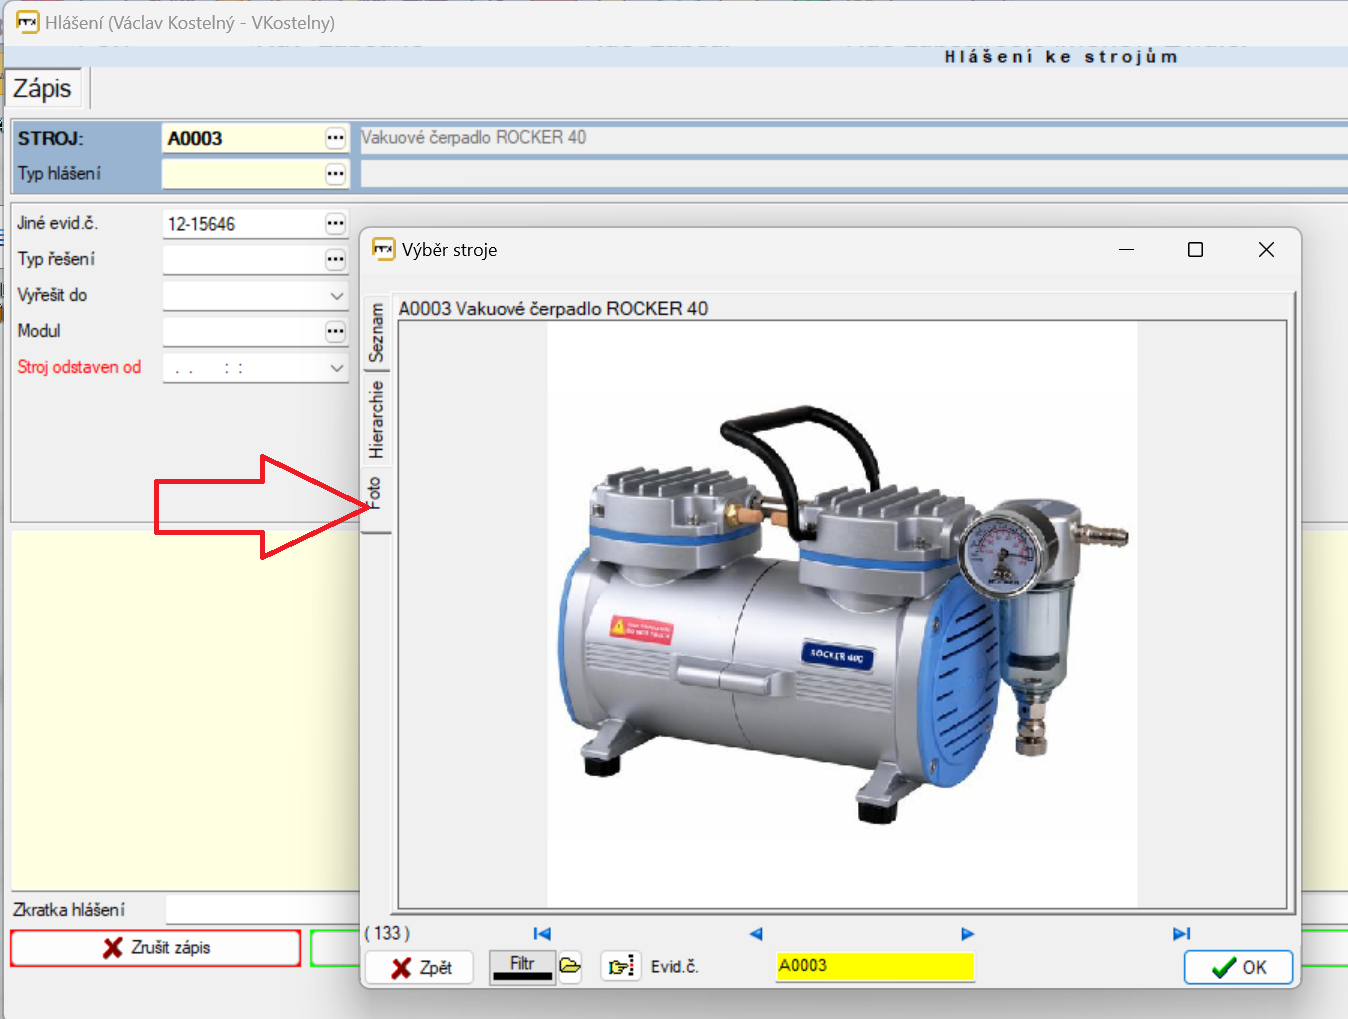
Task: Open the folder icon next to Filtr
Action: click(x=570, y=966)
